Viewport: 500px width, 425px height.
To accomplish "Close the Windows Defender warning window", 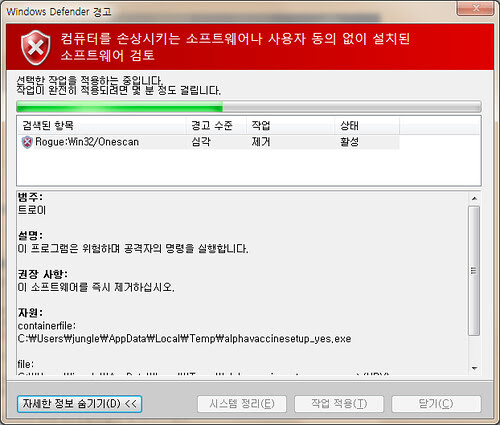I will pos(475,9).
